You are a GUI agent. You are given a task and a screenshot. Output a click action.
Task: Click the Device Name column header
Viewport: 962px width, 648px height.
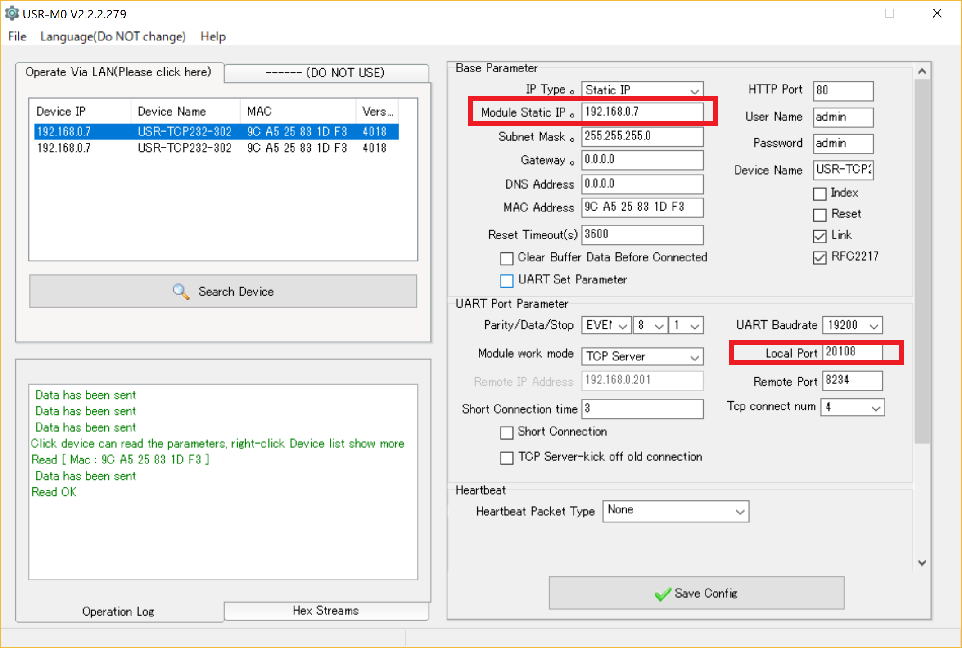click(185, 112)
